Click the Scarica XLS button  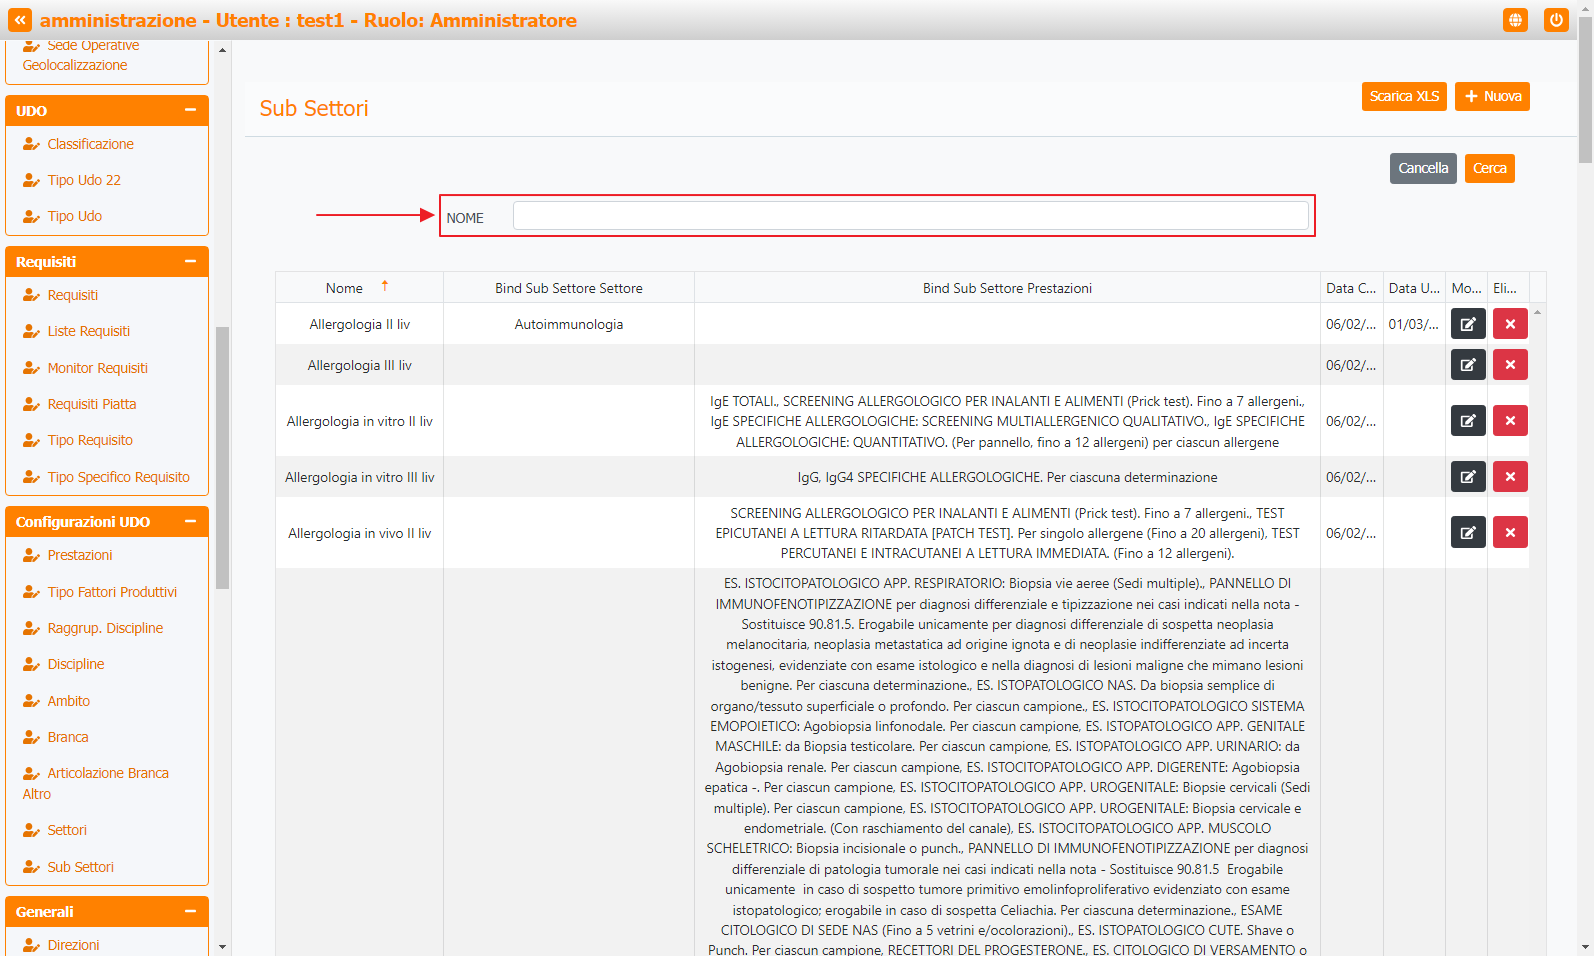[x=1403, y=96]
